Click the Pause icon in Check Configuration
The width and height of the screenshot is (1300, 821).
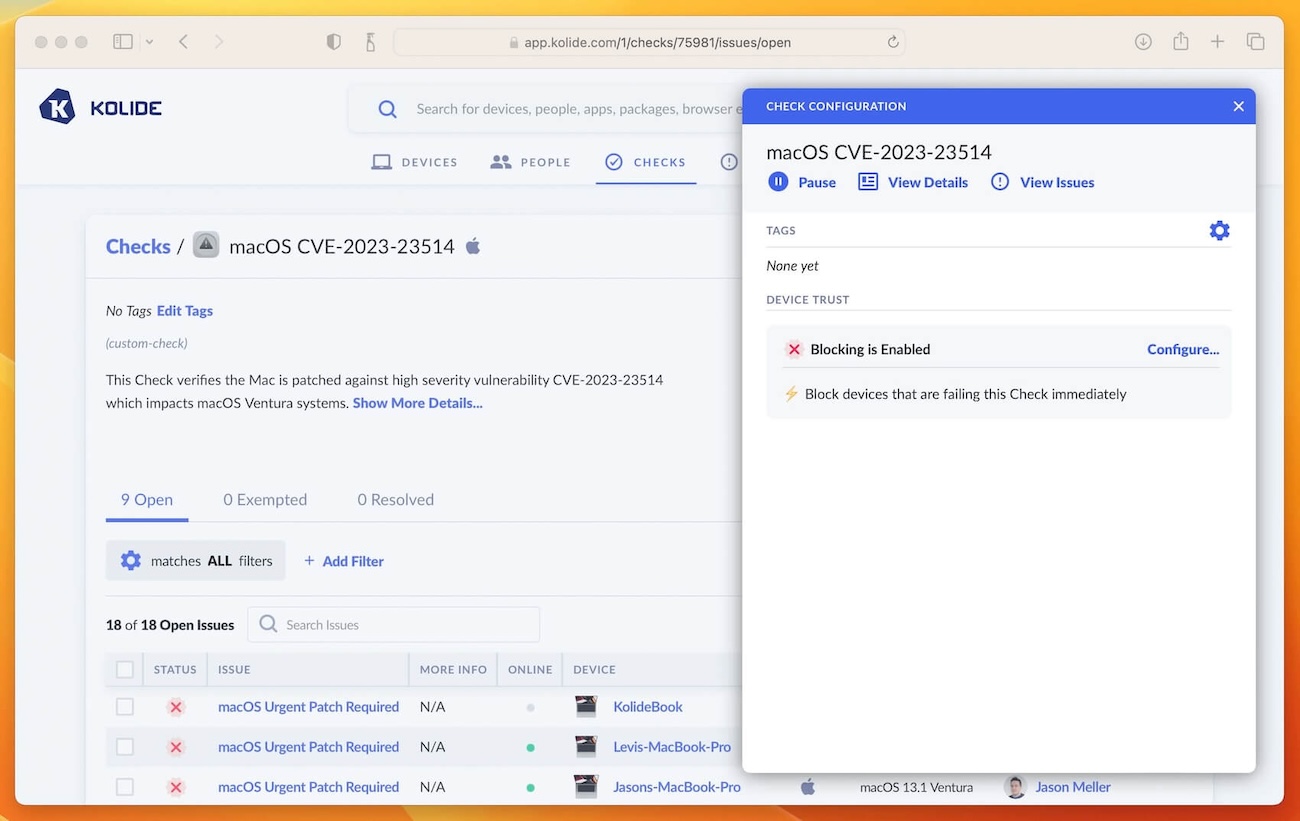[778, 182]
